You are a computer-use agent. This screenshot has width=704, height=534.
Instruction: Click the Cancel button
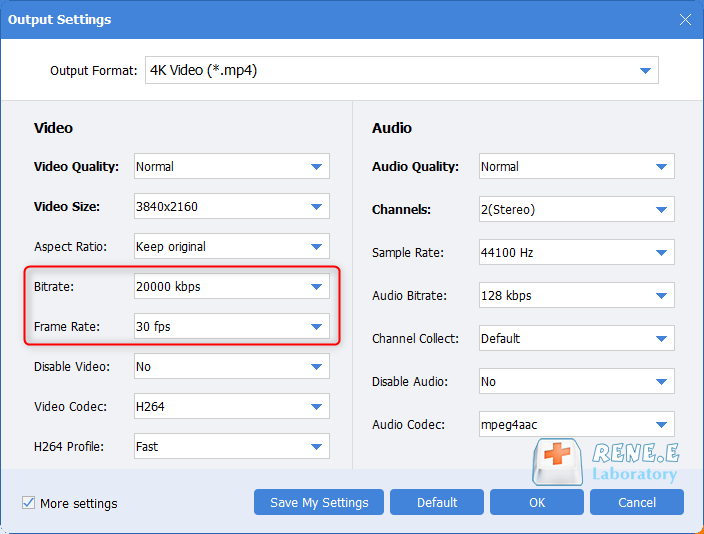pos(637,502)
